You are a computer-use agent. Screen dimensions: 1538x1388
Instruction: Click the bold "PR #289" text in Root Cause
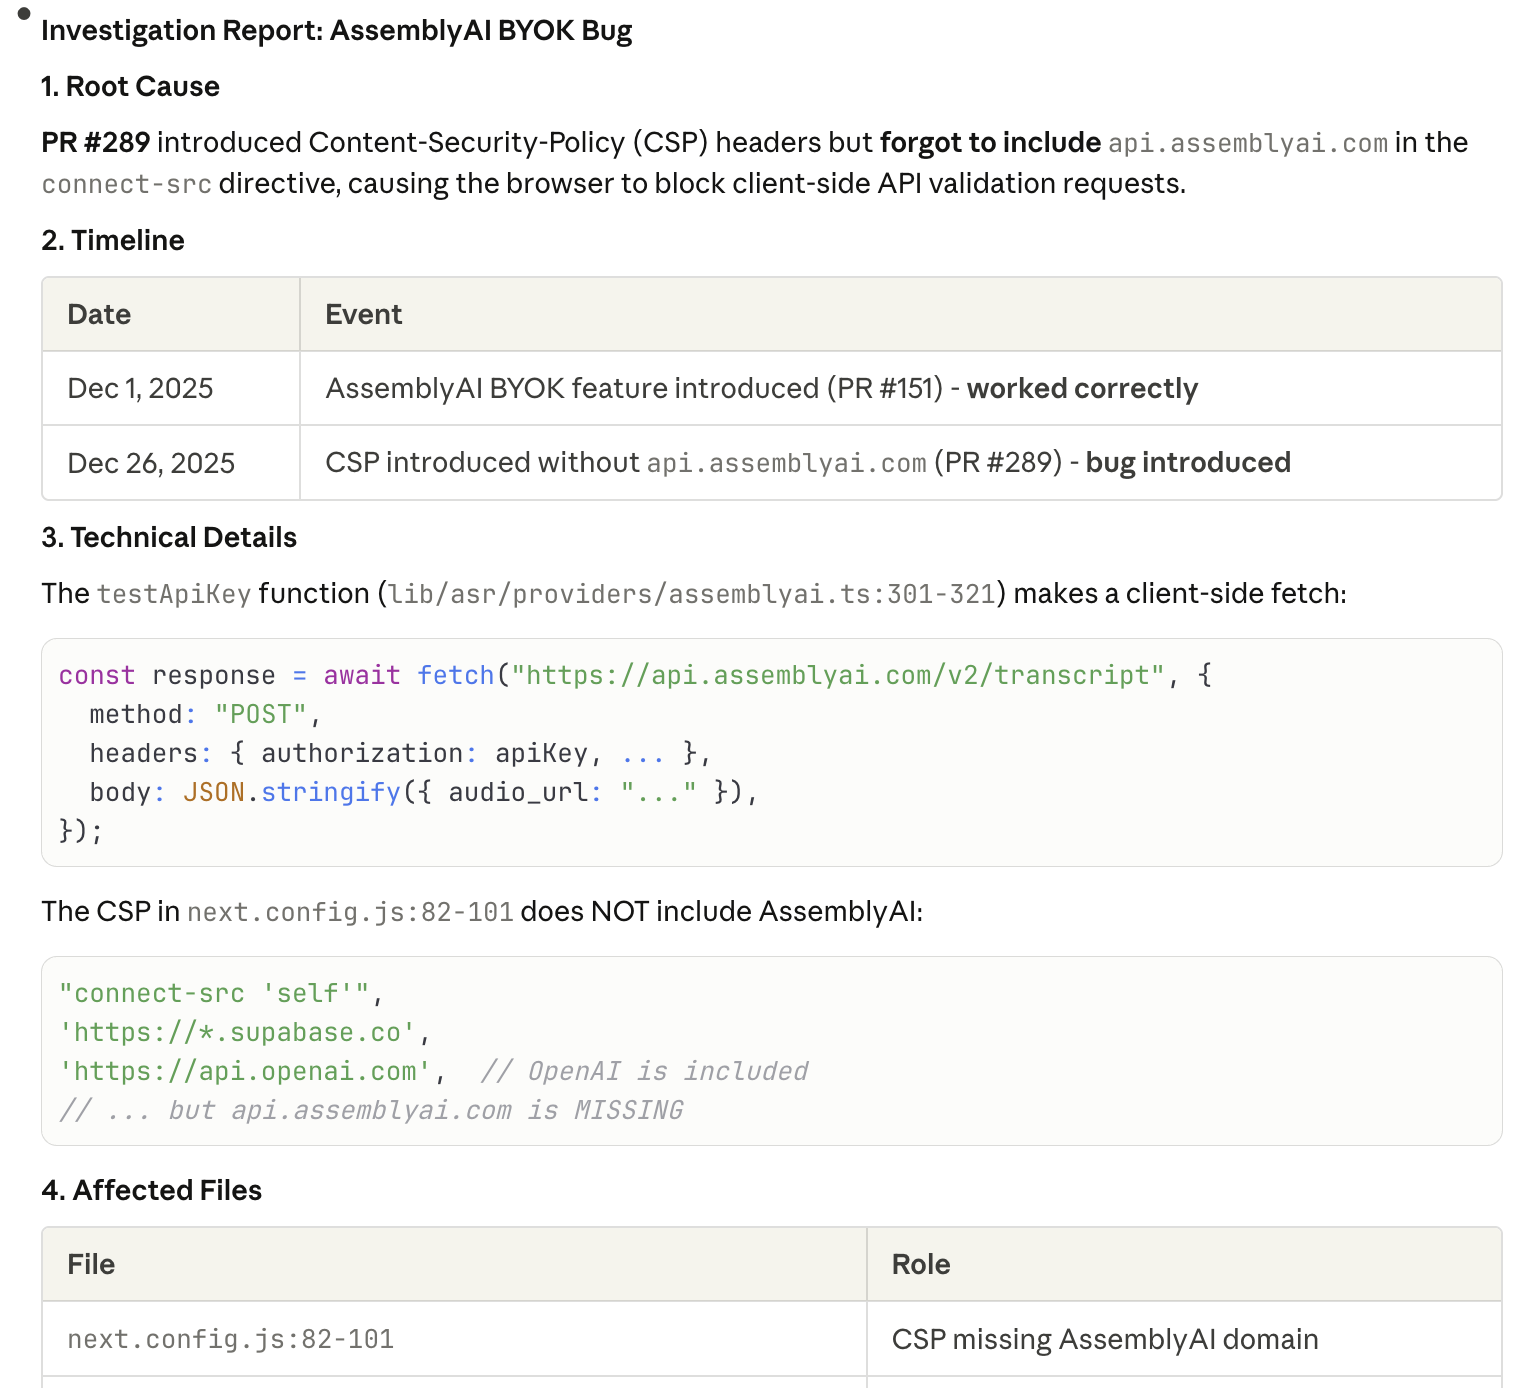pyautogui.click(x=96, y=143)
